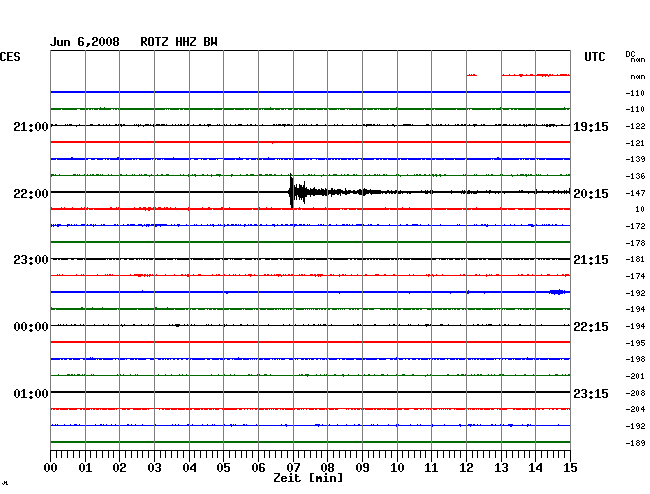Select the x-axis minute tick label 12
The width and height of the screenshot is (650, 494).
(x=466, y=468)
